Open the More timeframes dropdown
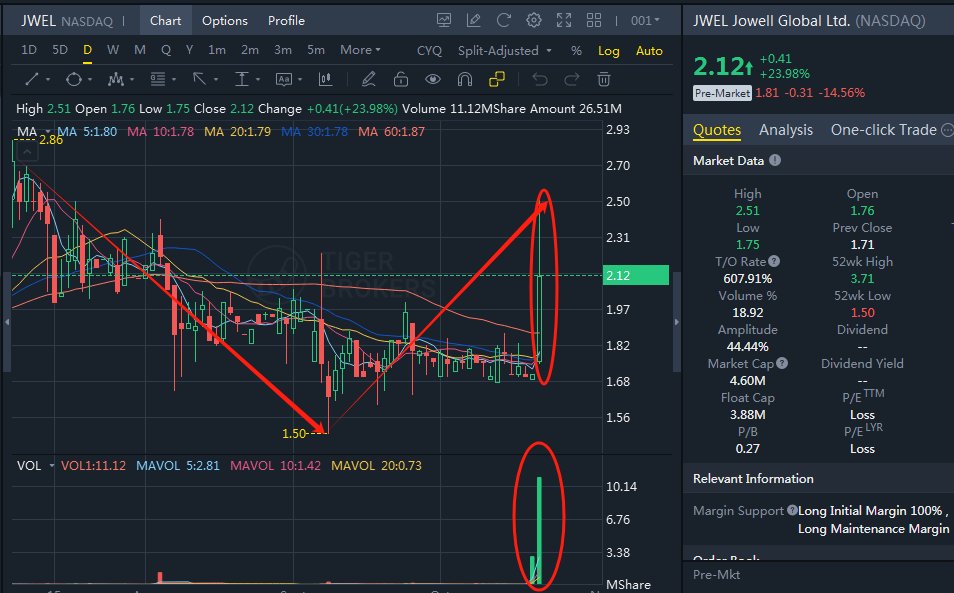 (360, 50)
